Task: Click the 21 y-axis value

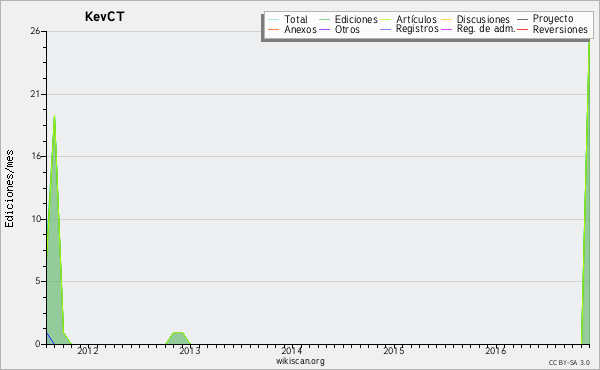Action: click(x=35, y=94)
